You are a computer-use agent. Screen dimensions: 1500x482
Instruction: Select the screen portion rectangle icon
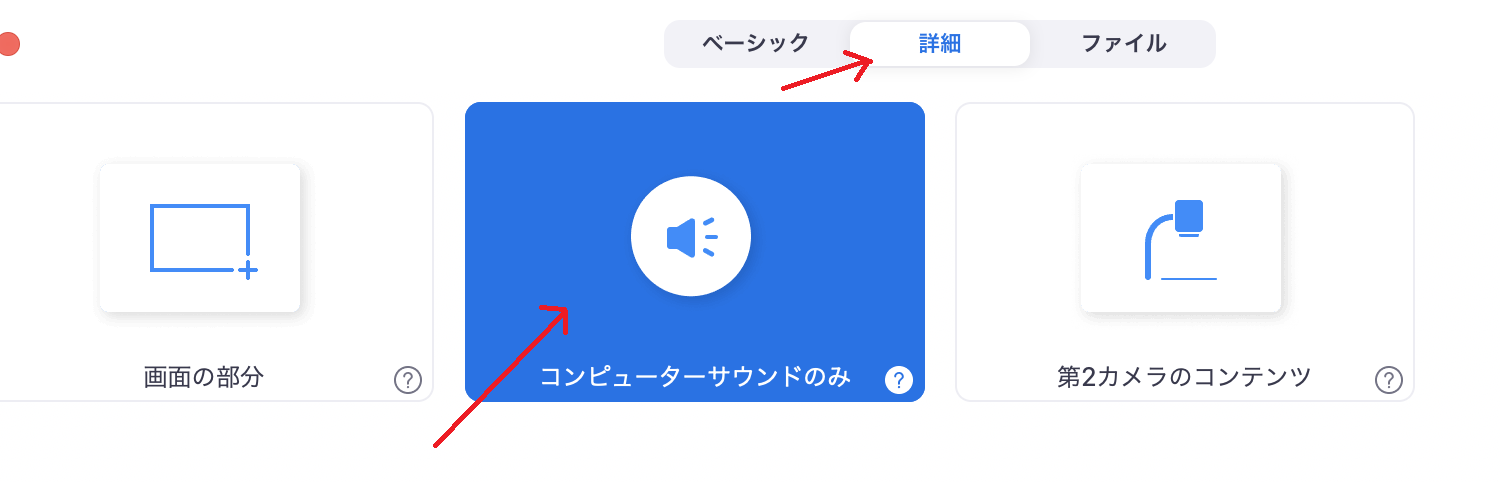[203, 240]
